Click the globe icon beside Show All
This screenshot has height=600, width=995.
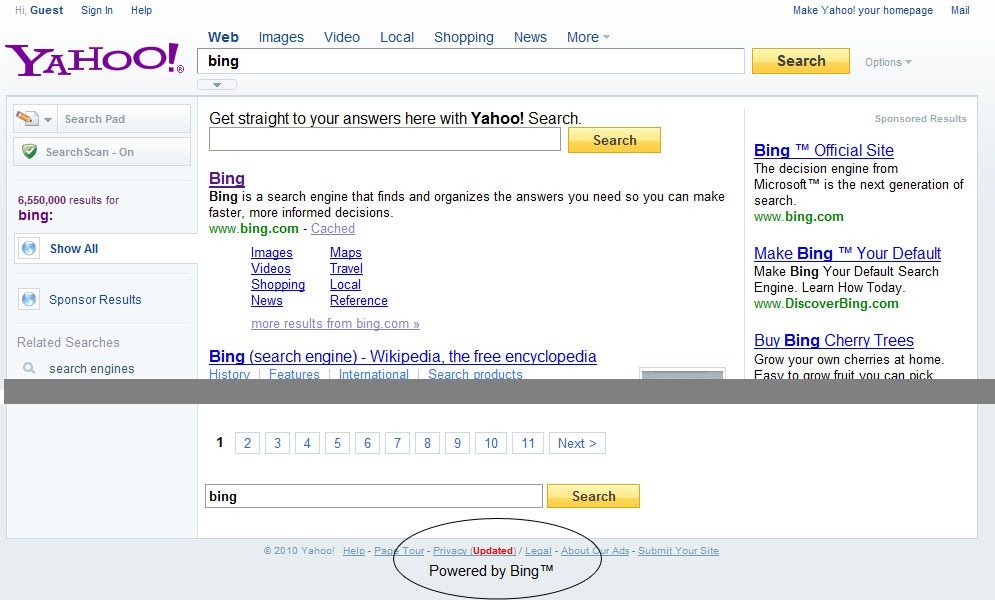click(x=29, y=248)
